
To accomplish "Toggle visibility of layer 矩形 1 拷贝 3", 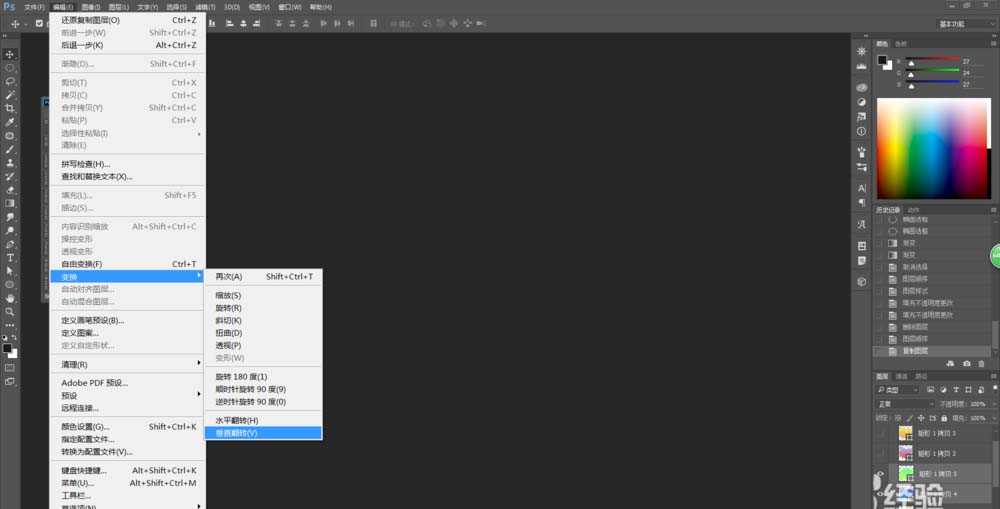I will coord(880,434).
